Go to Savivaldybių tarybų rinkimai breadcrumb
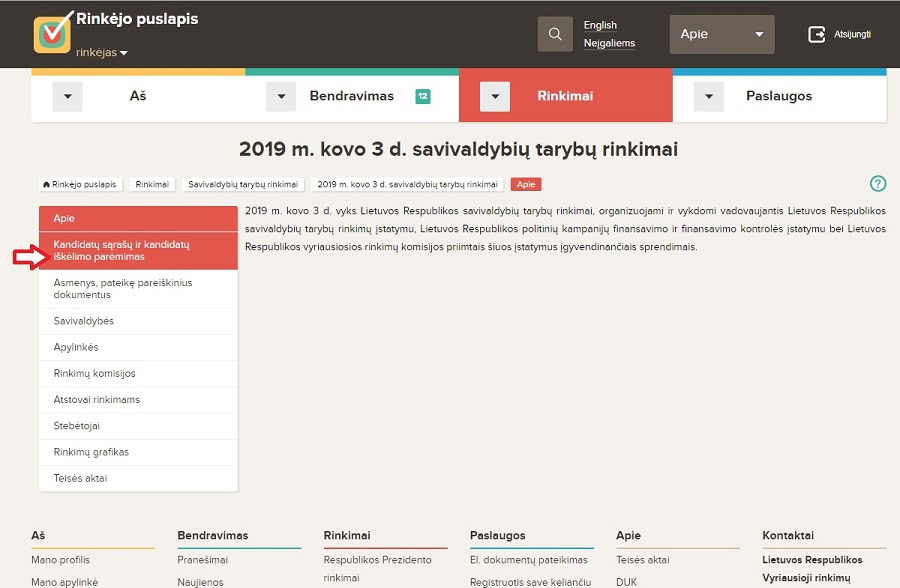 coord(243,184)
